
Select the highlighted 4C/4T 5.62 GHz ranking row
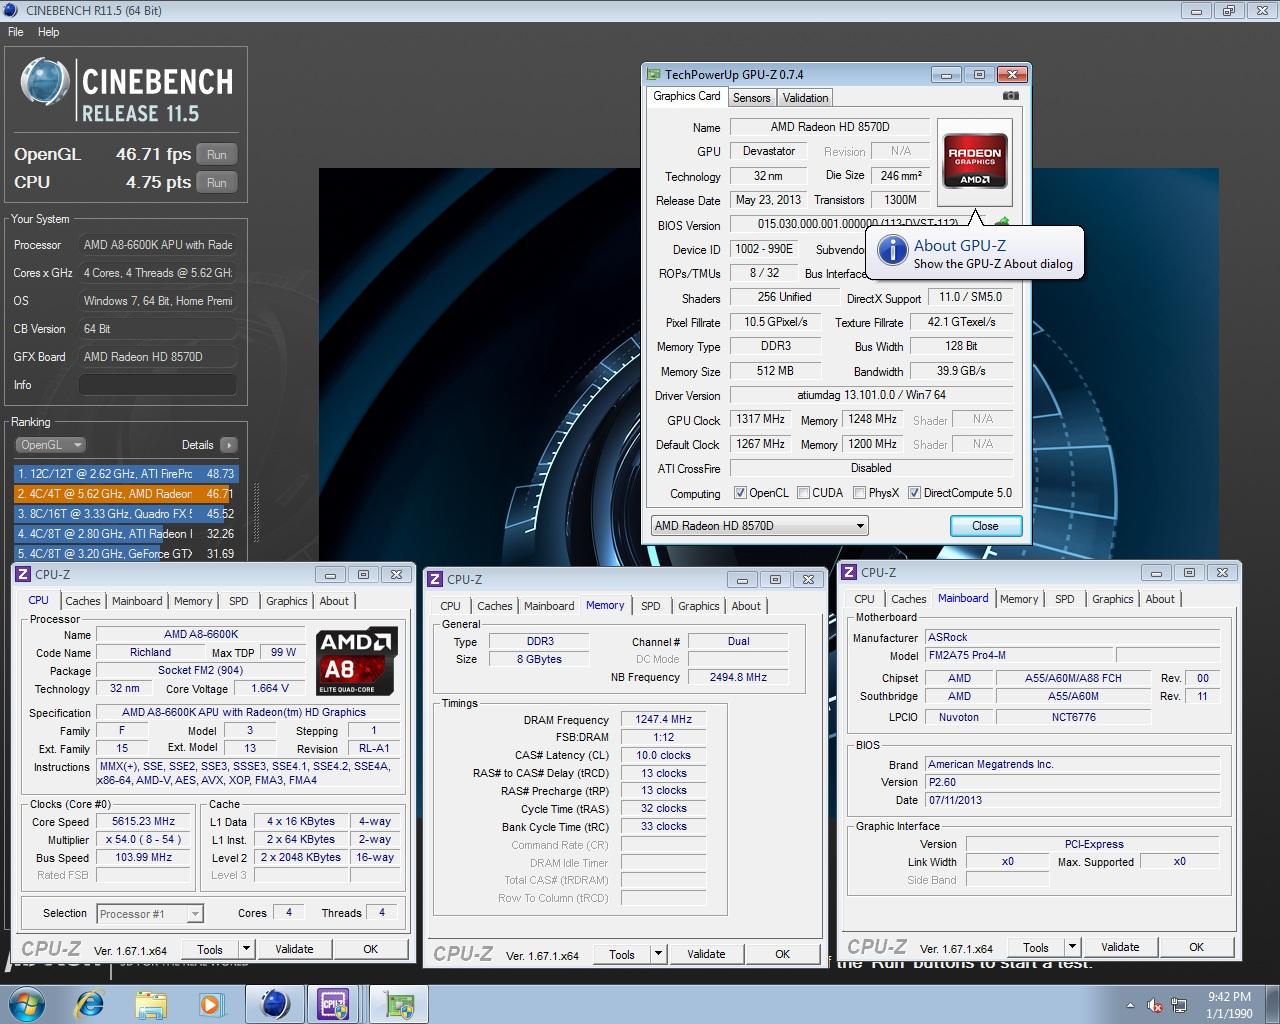coord(126,494)
